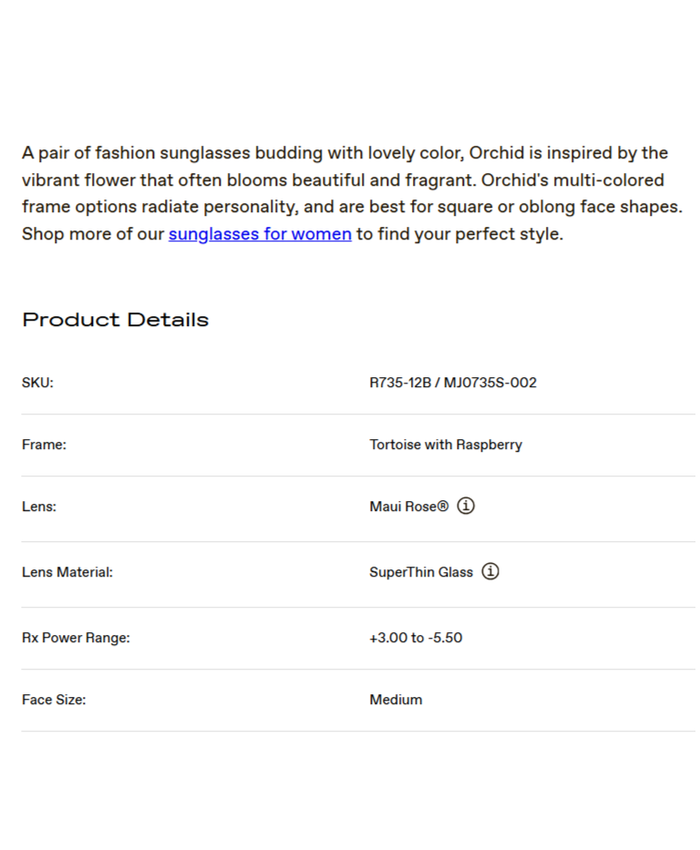Click the Lens Material: row label
Viewport: 700px width, 850px height.
click(67, 573)
